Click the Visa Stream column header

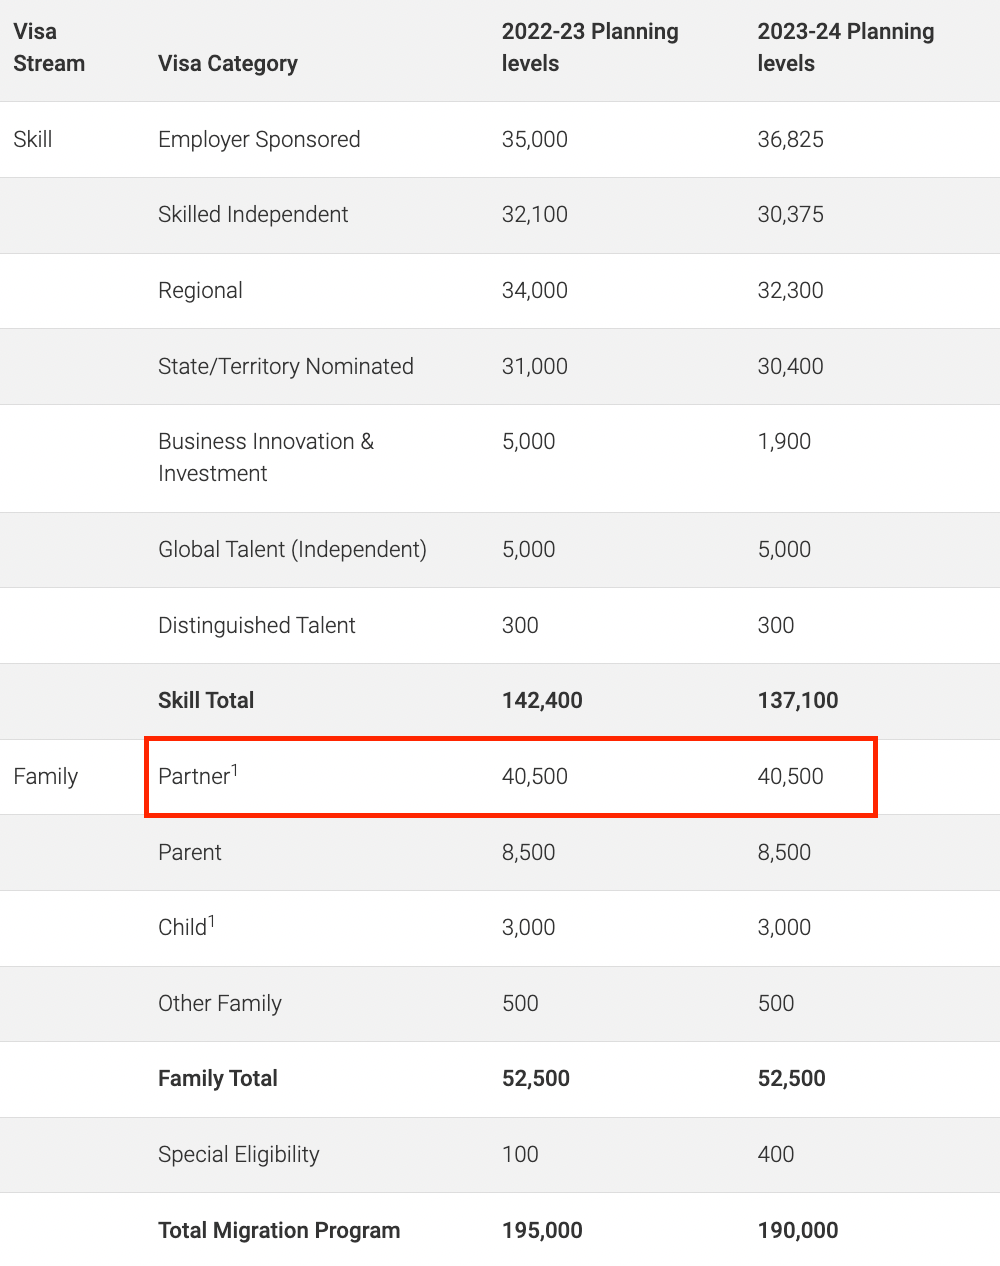coord(49,47)
